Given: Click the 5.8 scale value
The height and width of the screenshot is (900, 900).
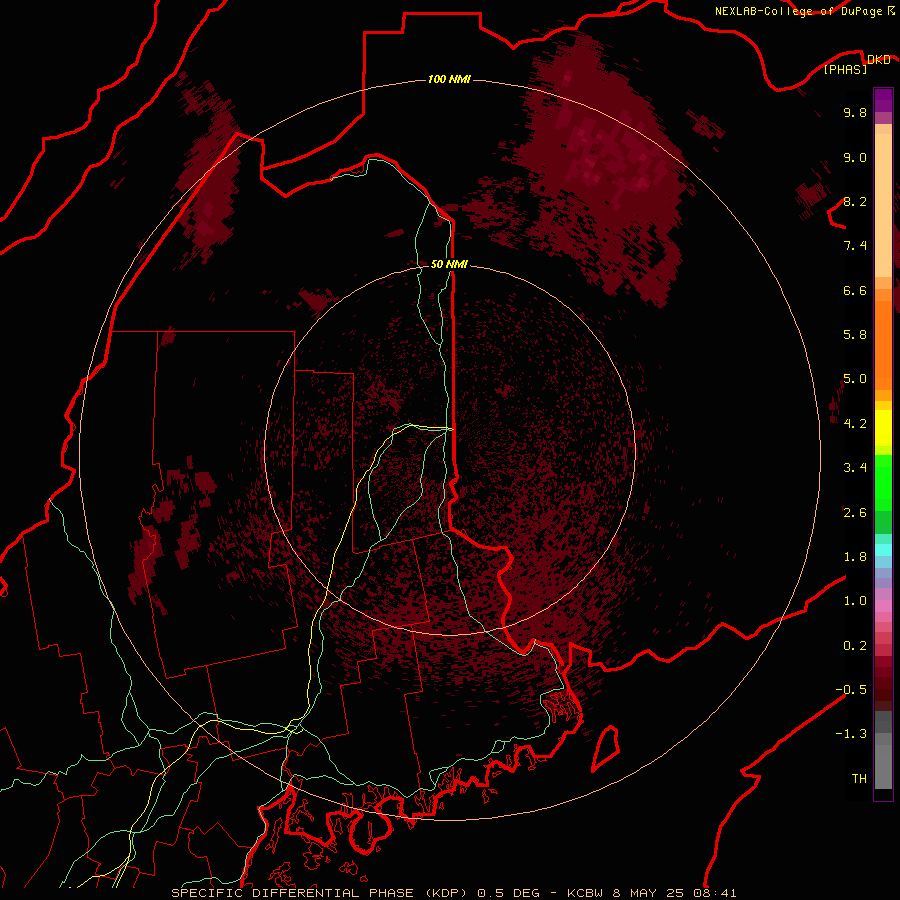Looking at the screenshot, I should 855,335.
